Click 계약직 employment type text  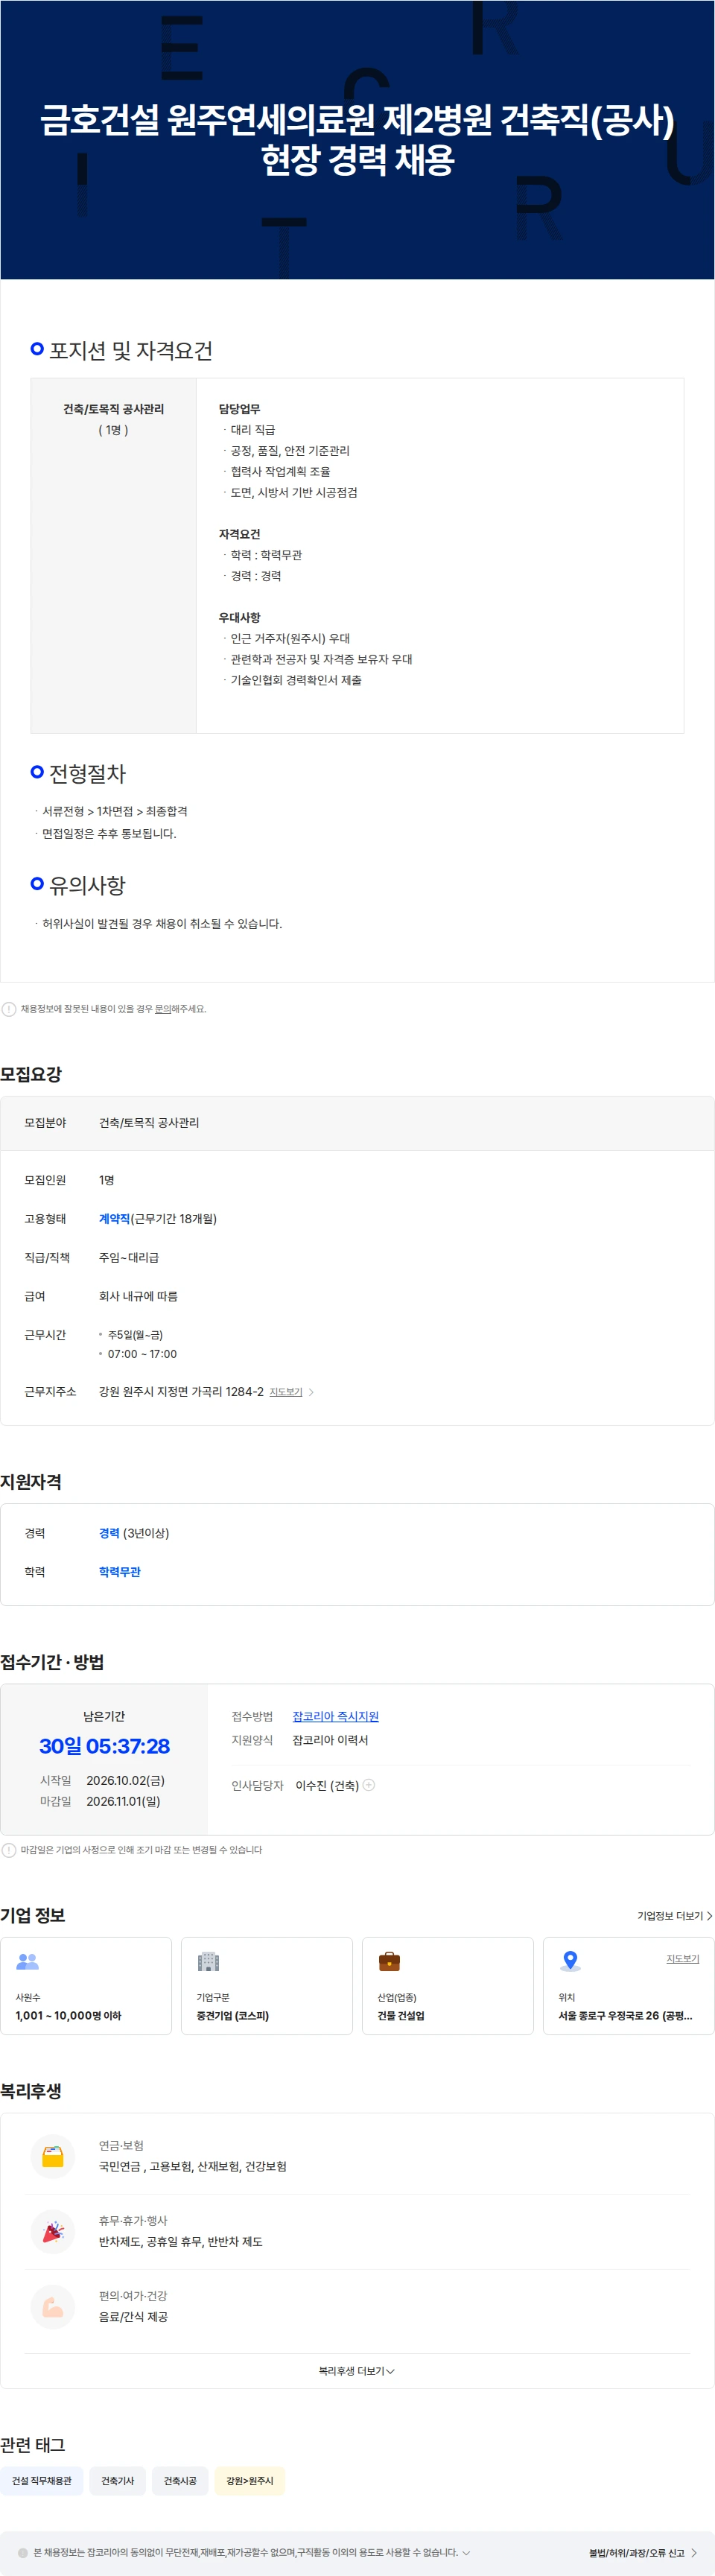click(114, 1218)
